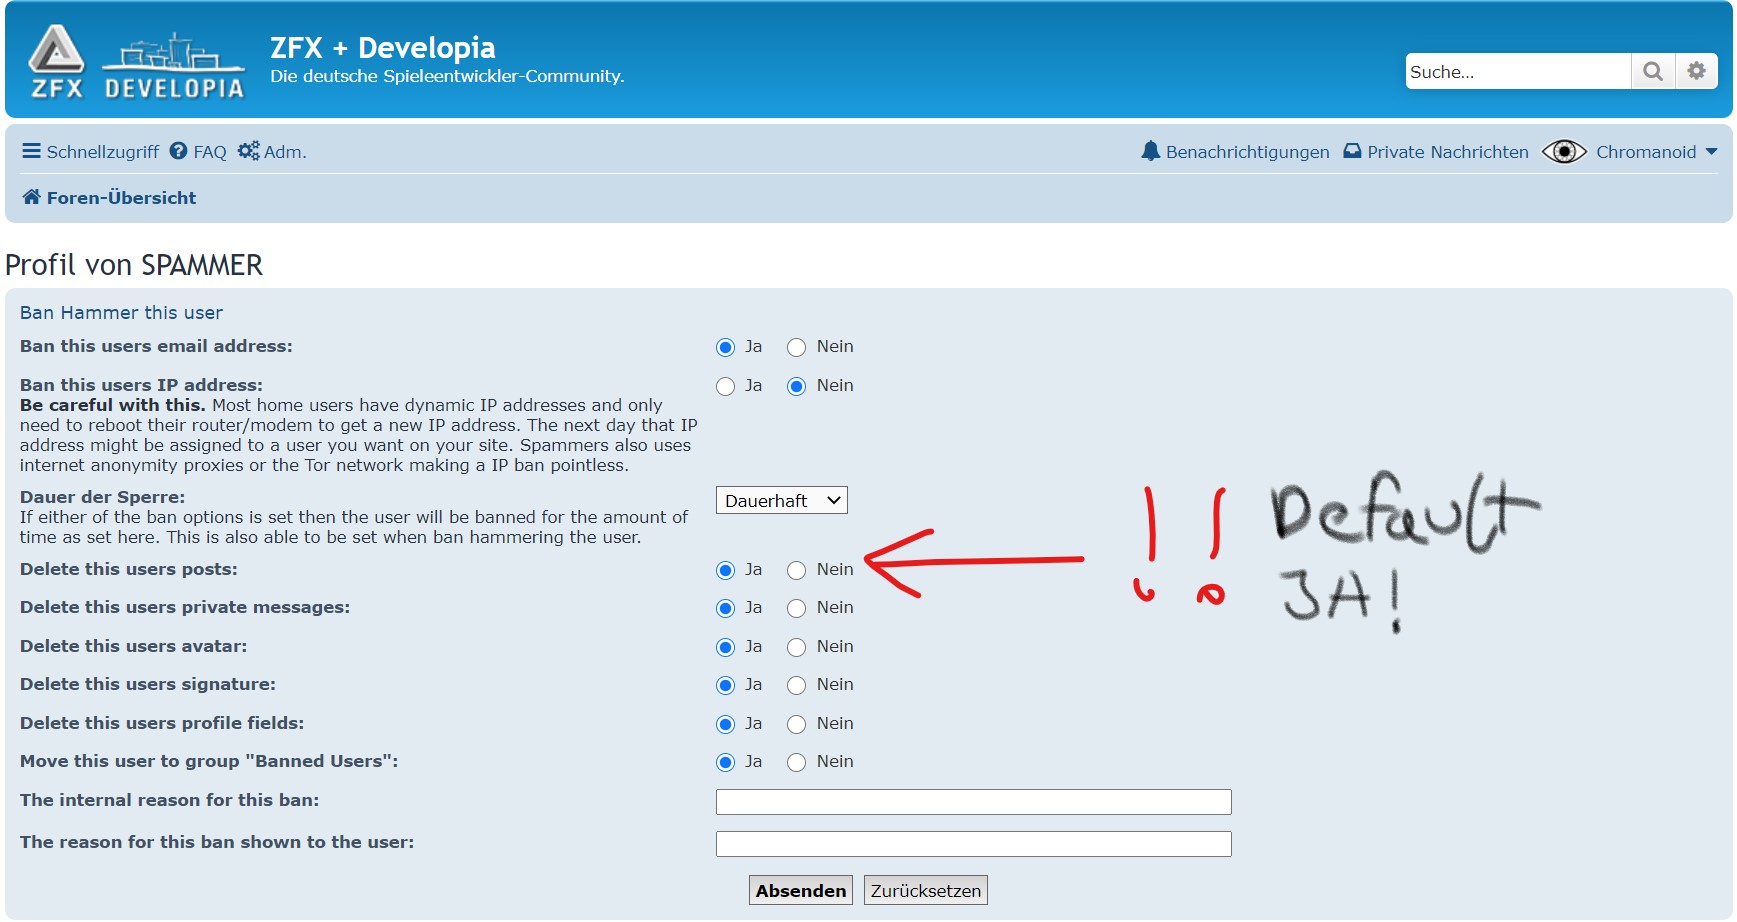Focus the ban reason shown to user field

tap(973, 844)
